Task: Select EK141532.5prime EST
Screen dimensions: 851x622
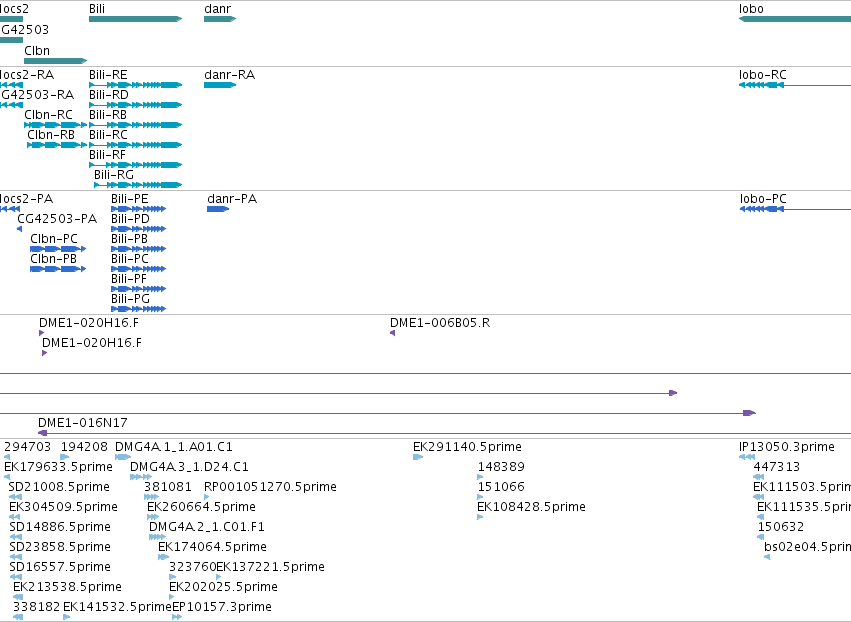Action: click(x=67, y=617)
